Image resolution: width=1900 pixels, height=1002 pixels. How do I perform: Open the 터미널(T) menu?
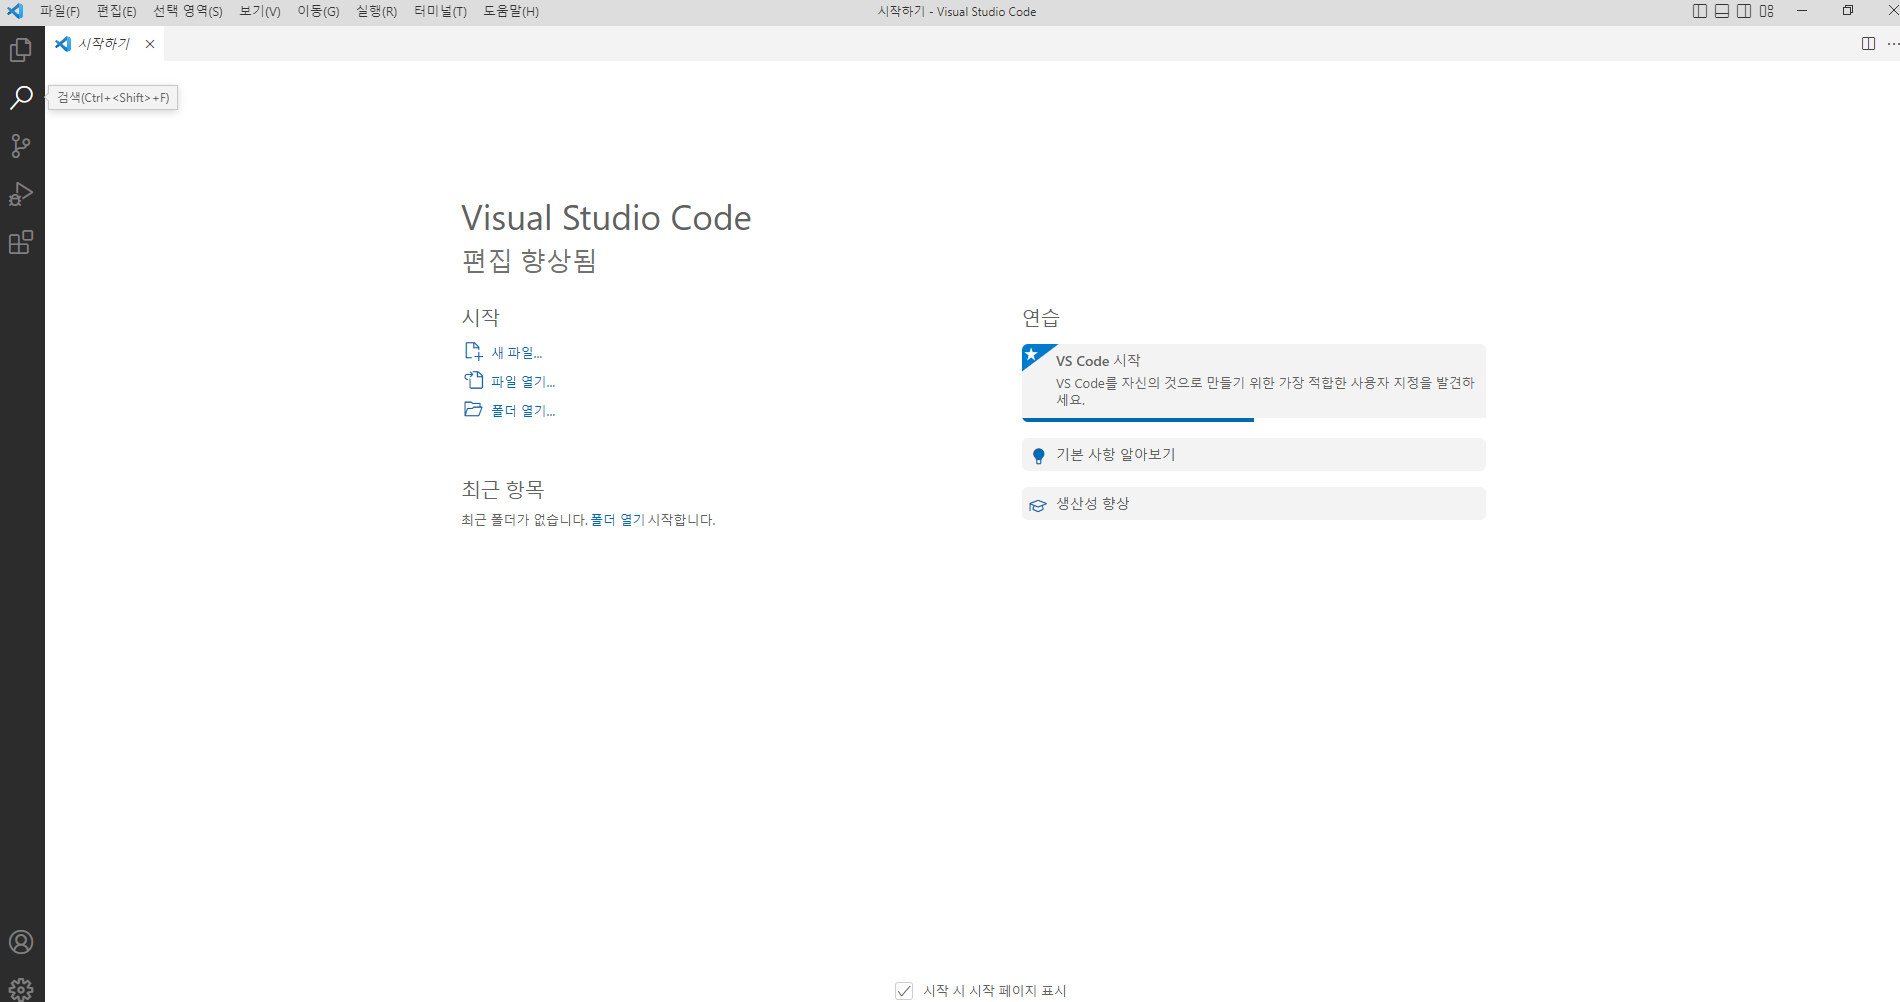440,11
